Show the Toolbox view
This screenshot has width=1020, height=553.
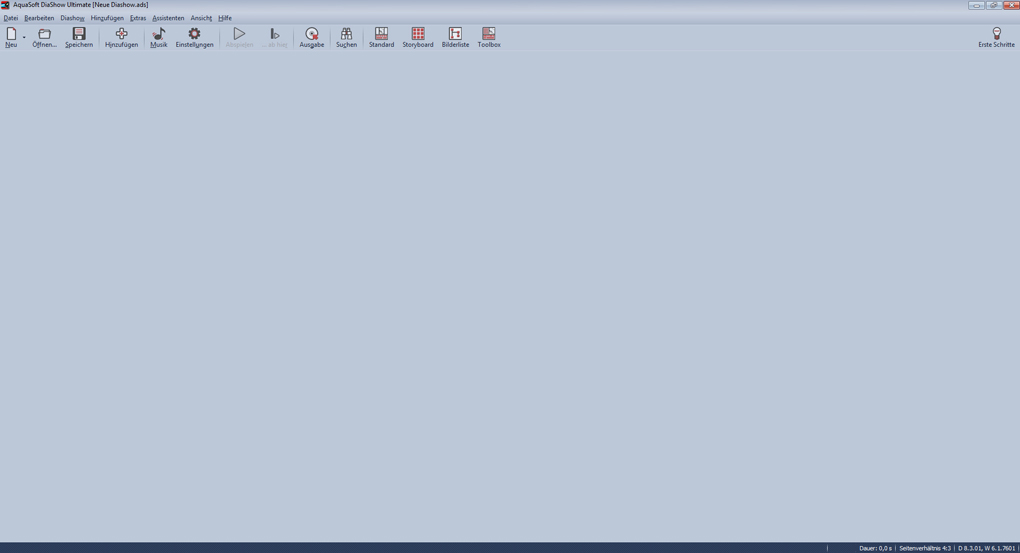point(489,35)
